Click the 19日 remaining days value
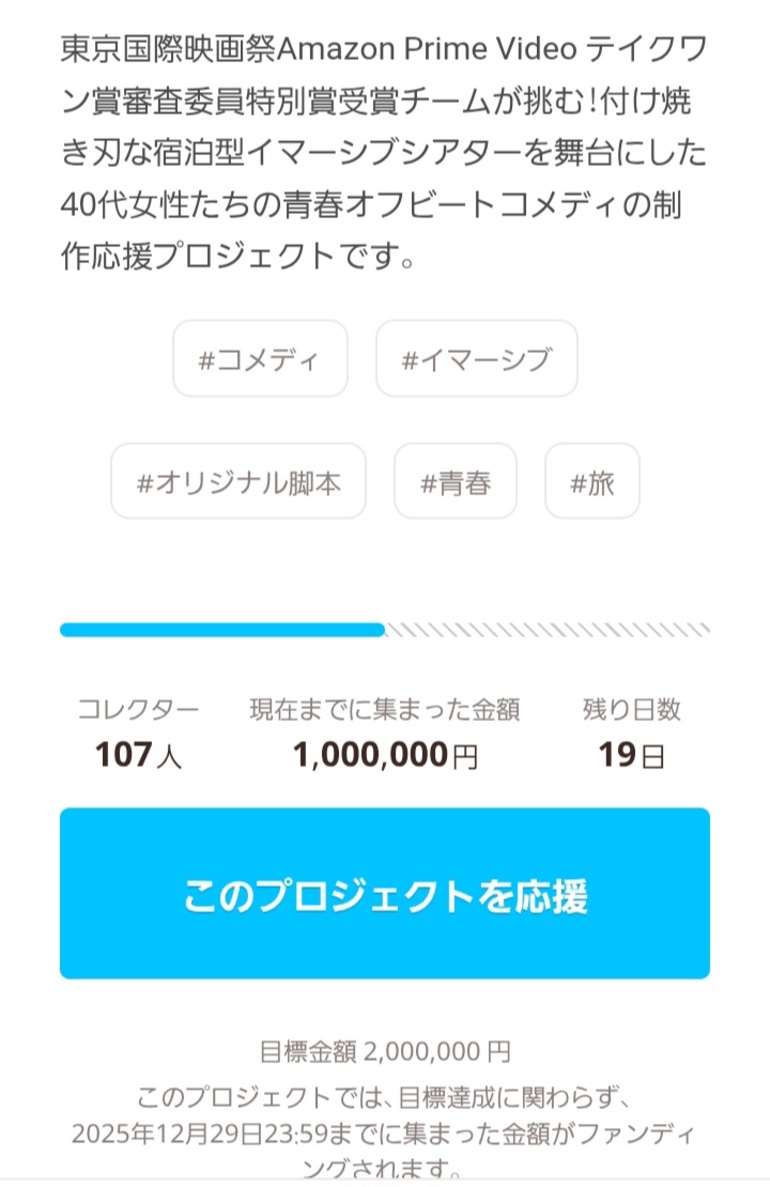 (632, 755)
